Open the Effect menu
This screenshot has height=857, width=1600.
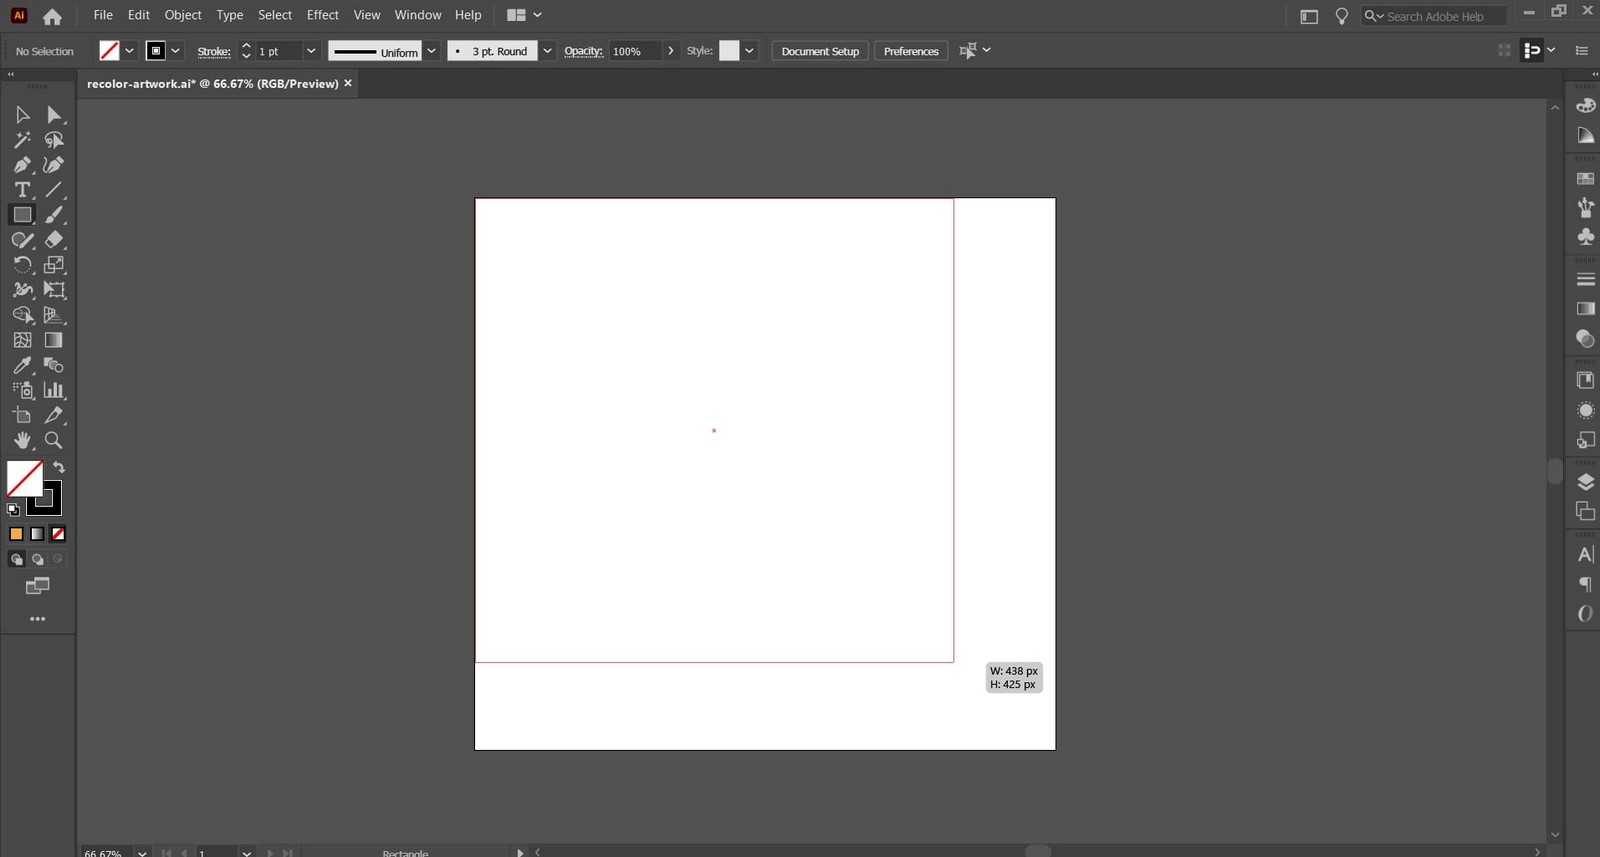click(322, 15)
